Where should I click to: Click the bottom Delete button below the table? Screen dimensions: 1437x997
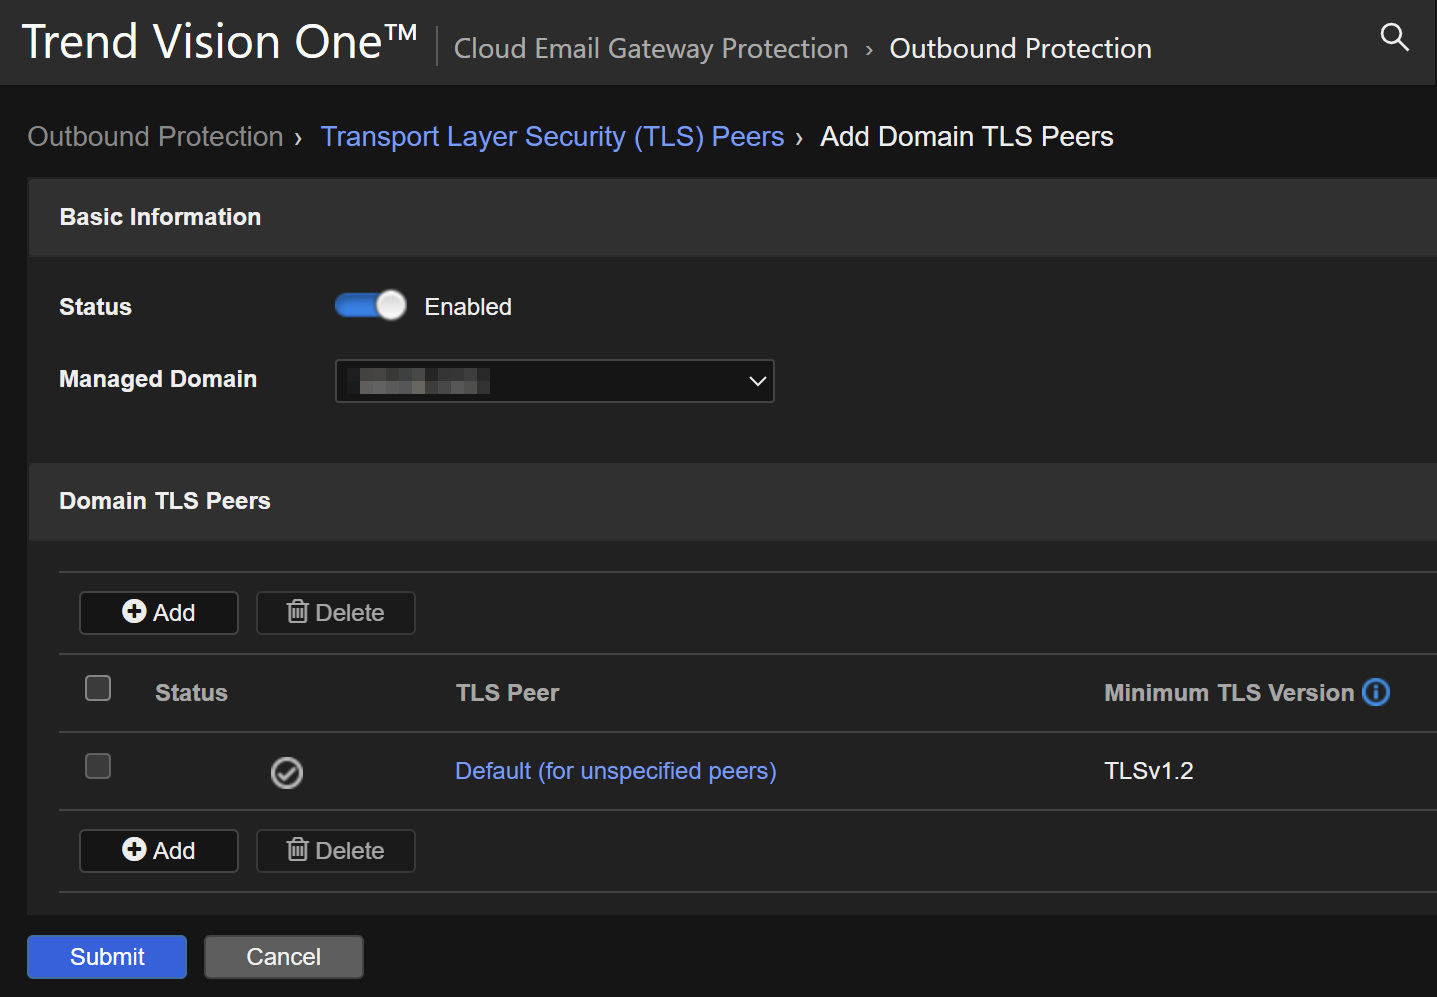point(336,851)
